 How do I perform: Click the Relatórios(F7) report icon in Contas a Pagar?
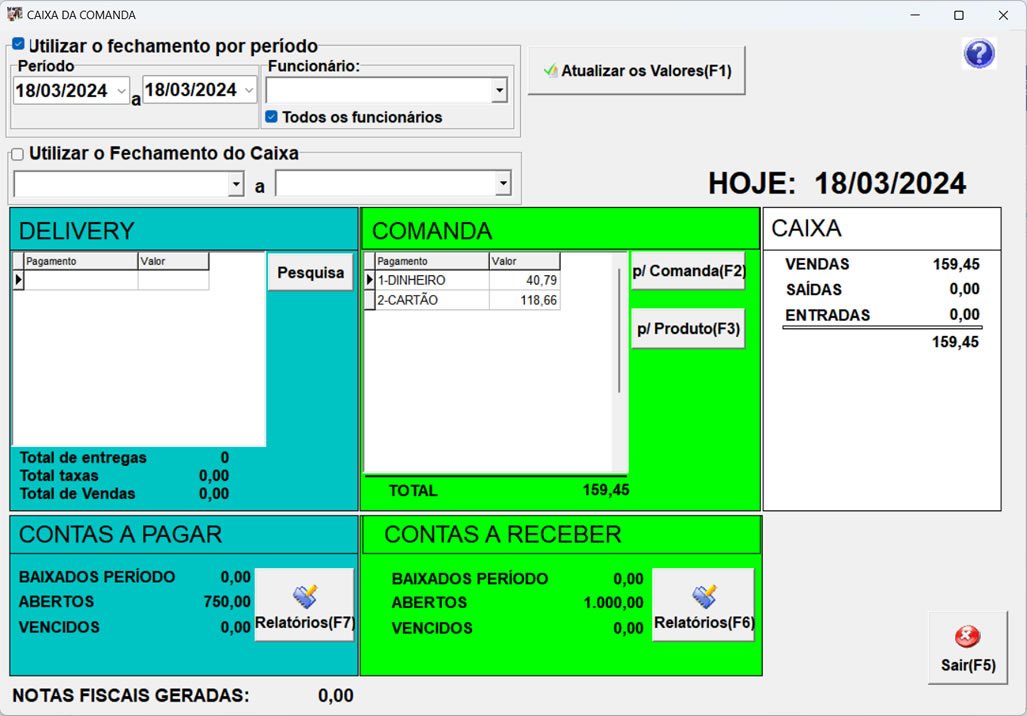[x=305, y=594]
